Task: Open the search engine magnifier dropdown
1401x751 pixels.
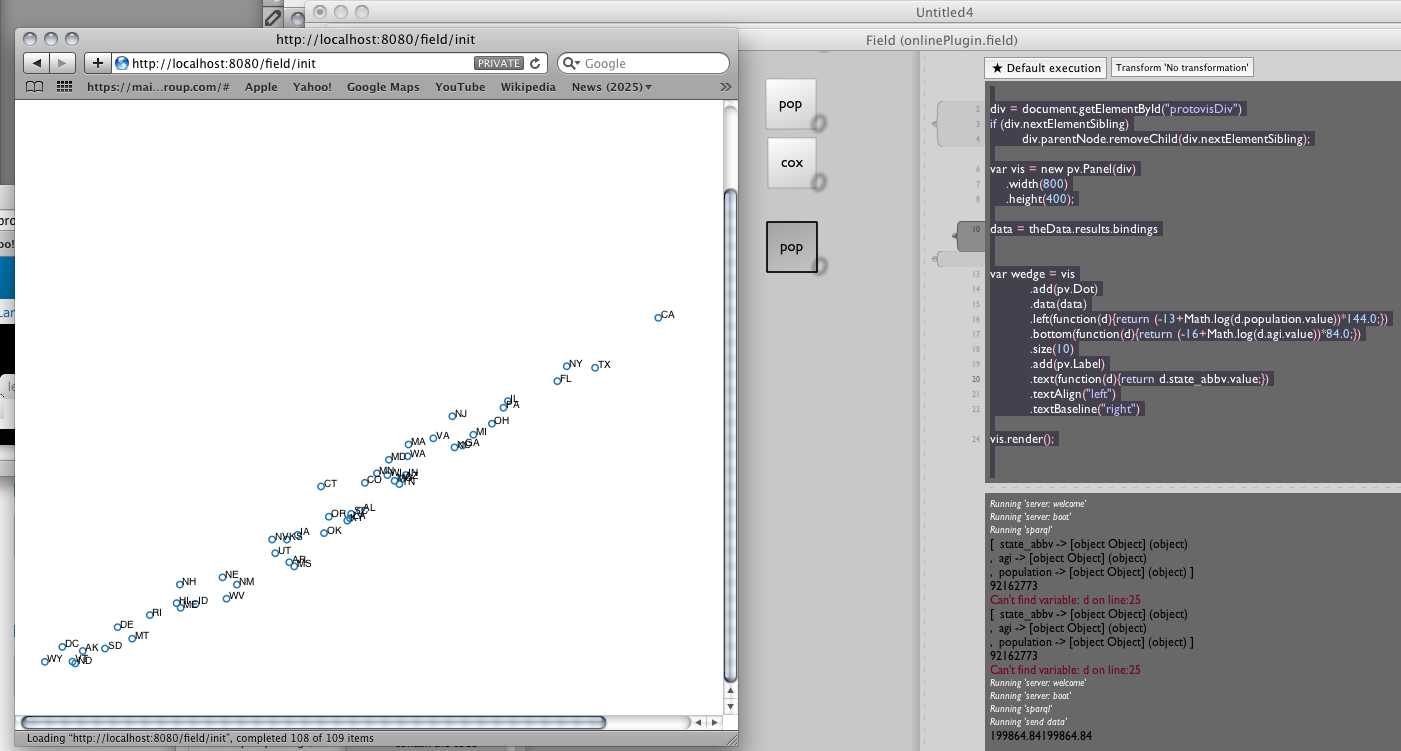Action: point(572,63)
